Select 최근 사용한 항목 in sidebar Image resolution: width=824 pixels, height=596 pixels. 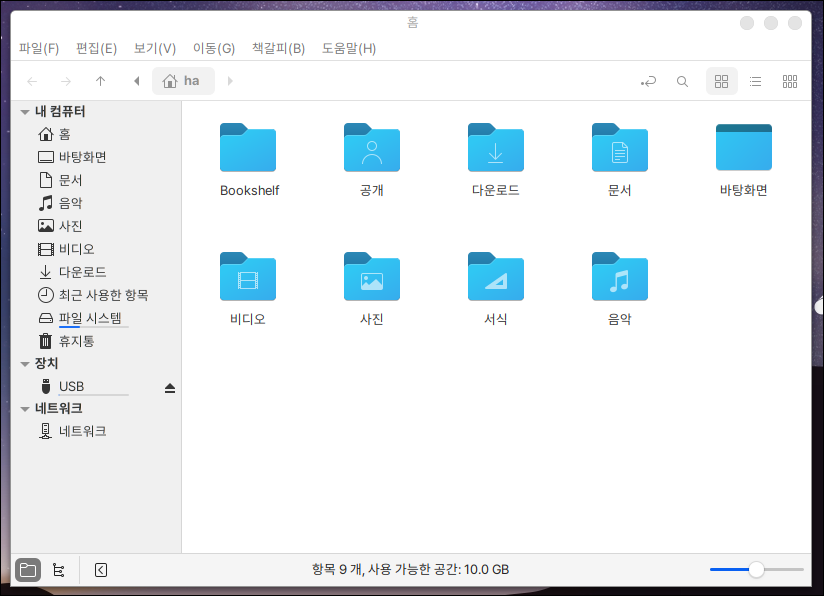coord(103,295)
